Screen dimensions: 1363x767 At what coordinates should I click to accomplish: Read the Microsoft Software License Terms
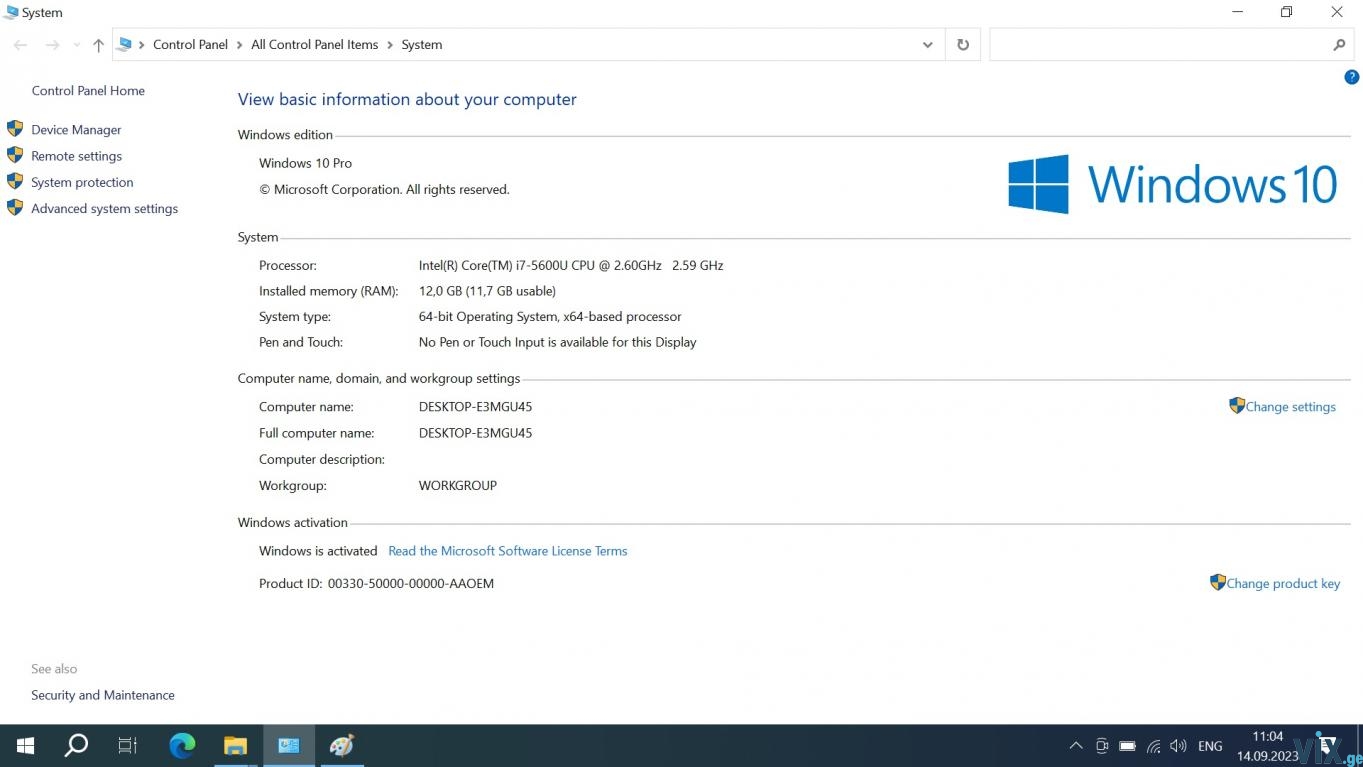tap(508, 551)
